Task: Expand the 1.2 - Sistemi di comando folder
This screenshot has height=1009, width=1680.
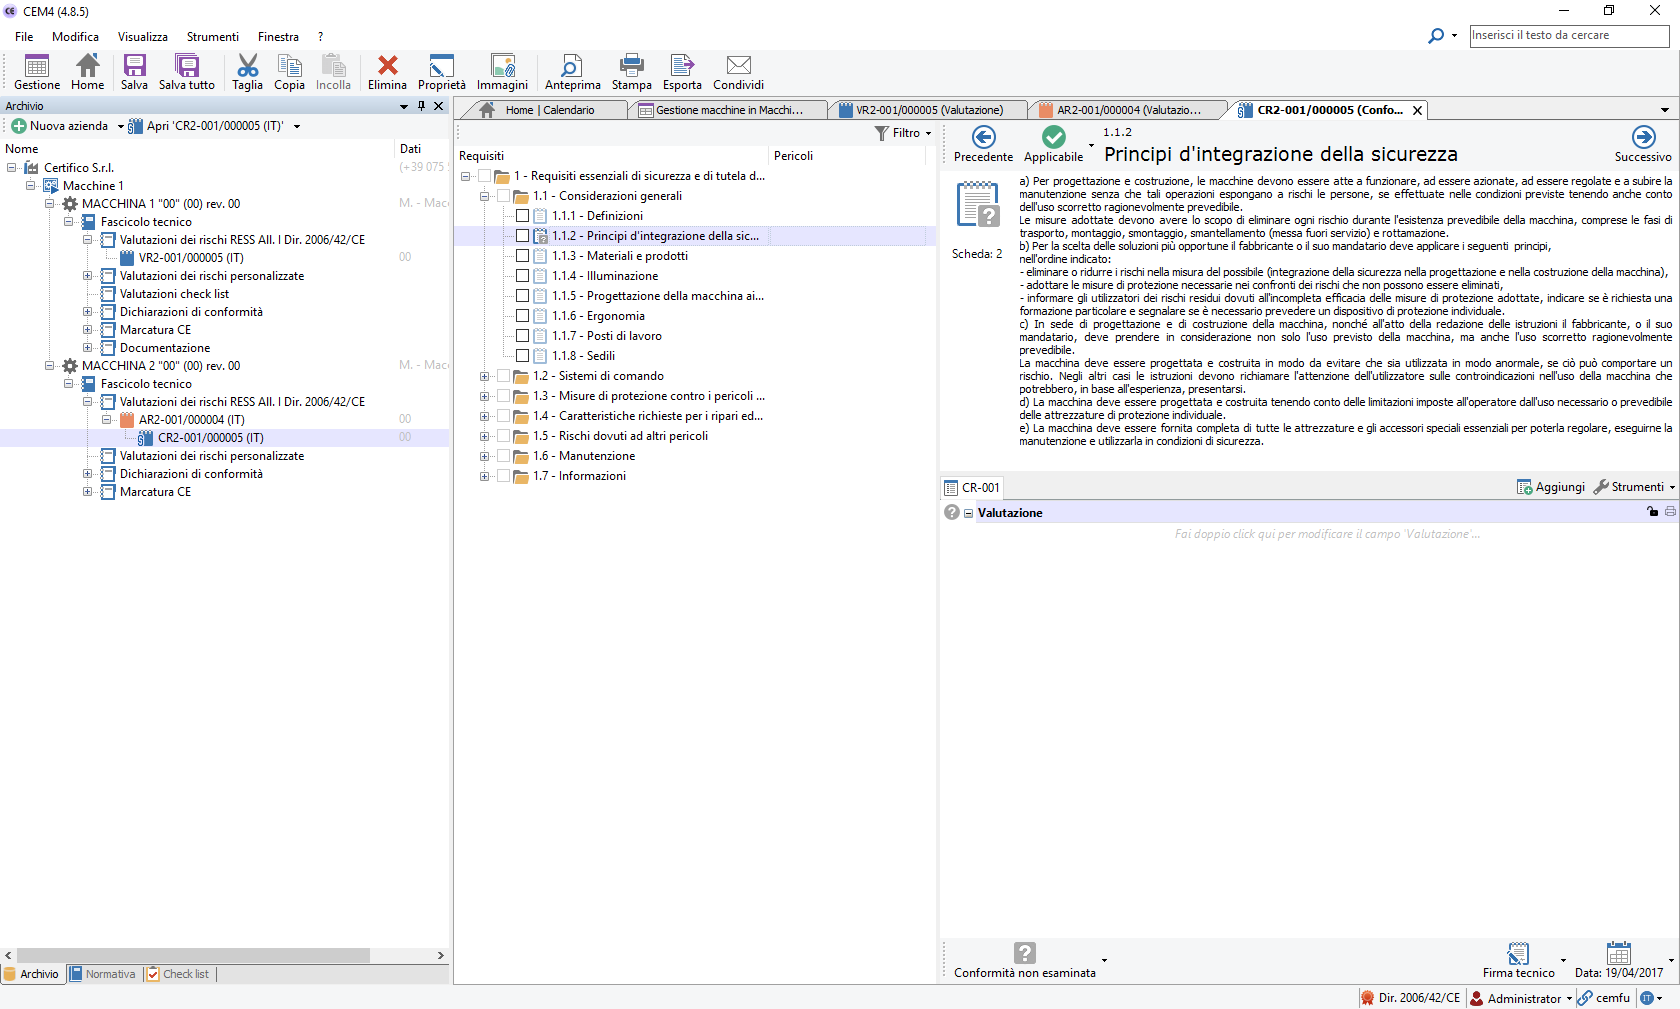Action: [485, 376]
